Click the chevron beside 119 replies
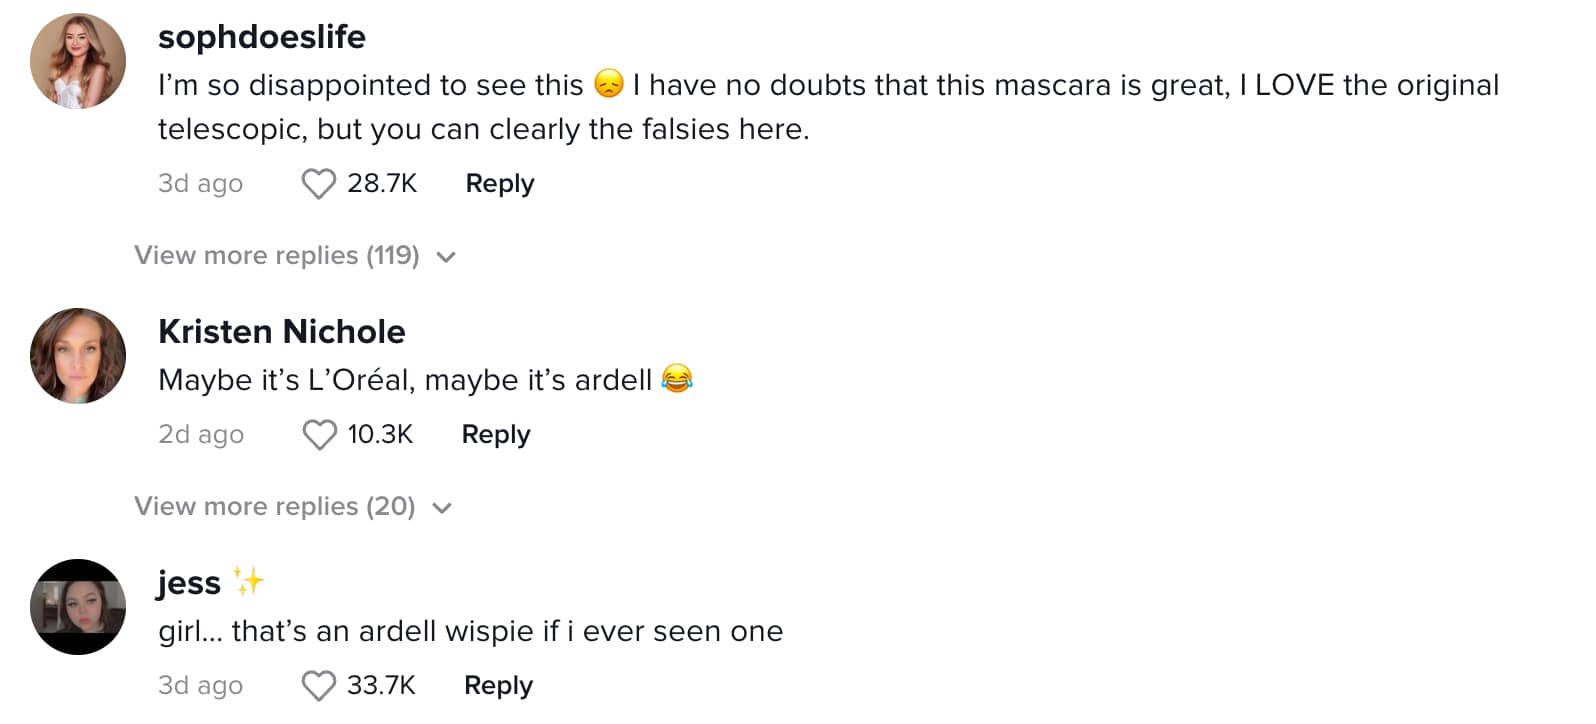 pos(446,257)
